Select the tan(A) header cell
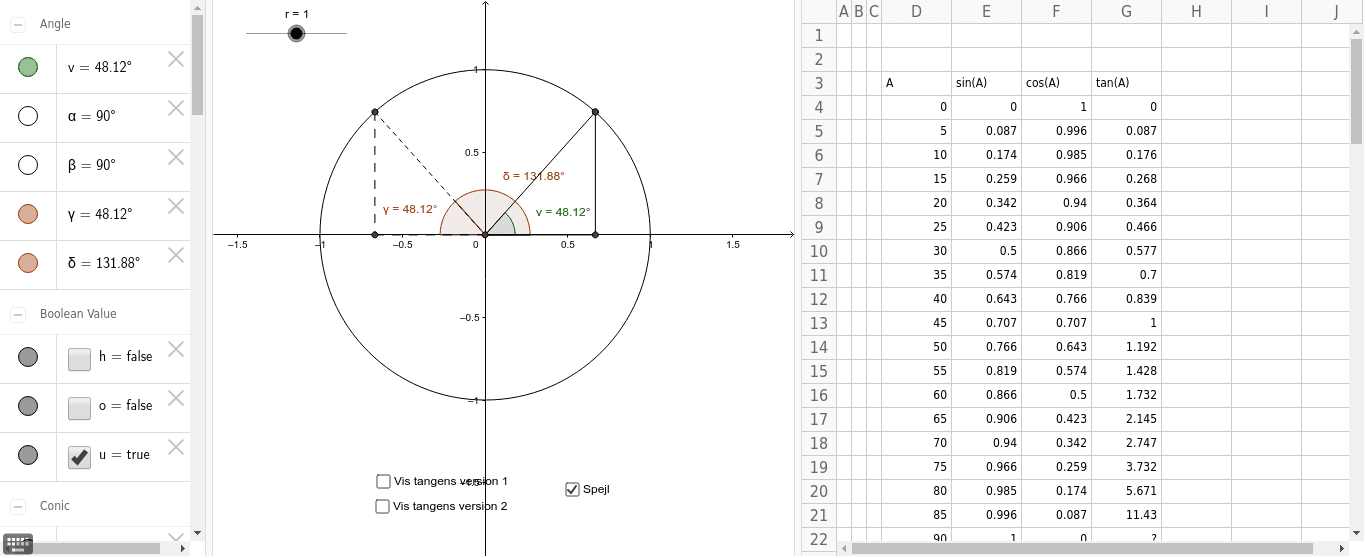Image resolution: width=1366 pixels, height=558 pixels. point(1126,83)
